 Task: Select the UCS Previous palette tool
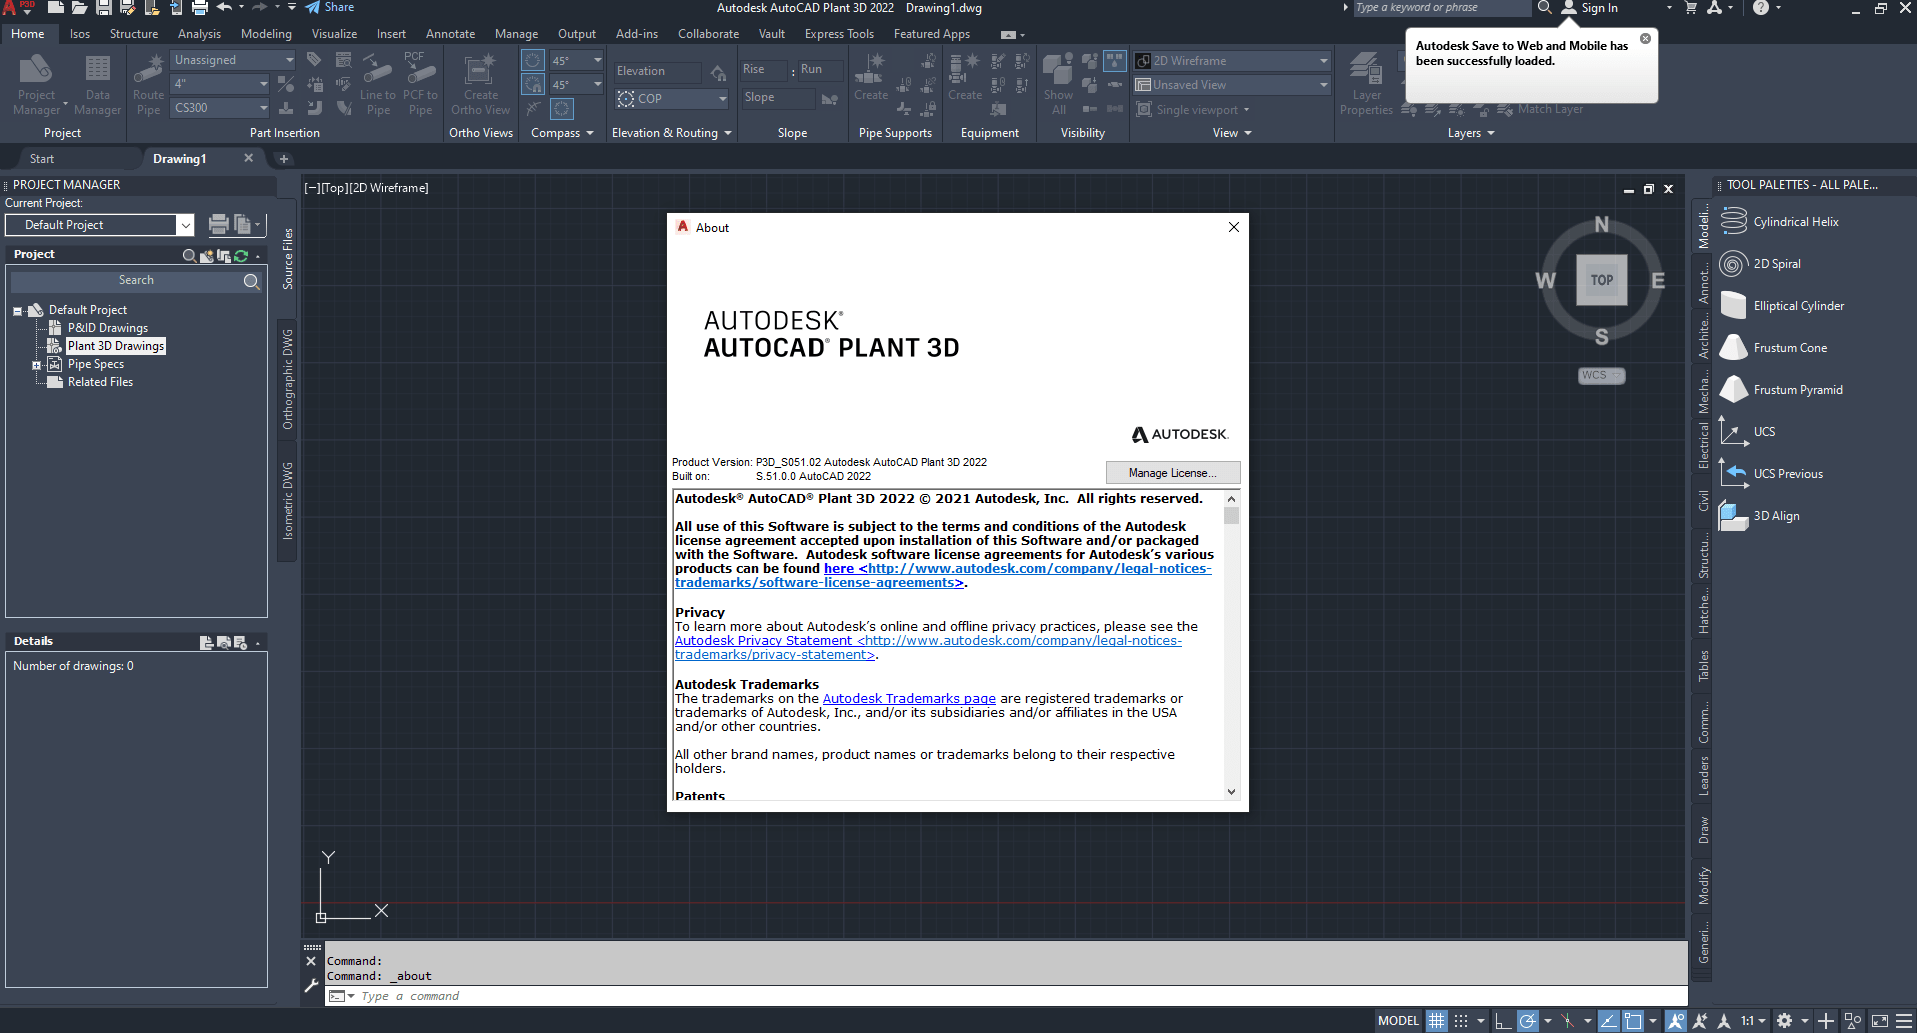[x=1771, y=474]
